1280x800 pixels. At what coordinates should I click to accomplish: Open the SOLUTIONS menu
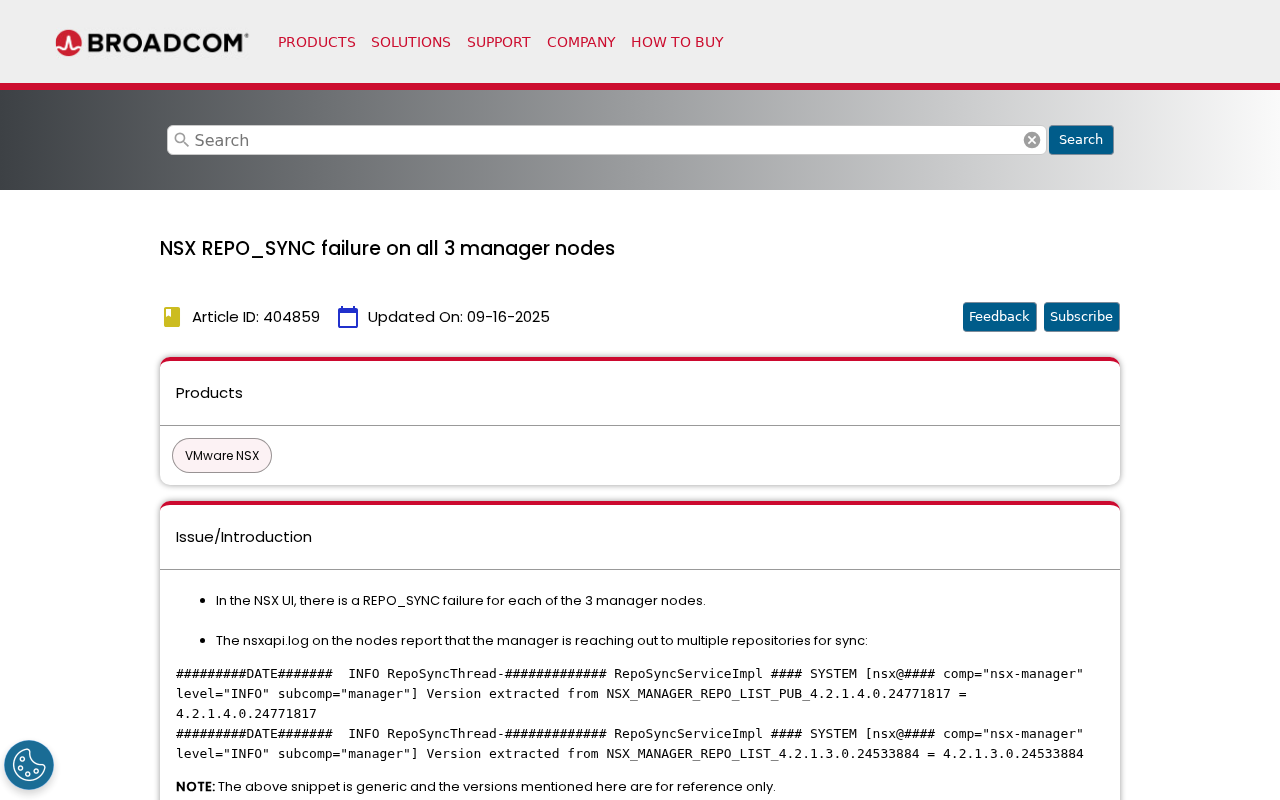tap(411, 40)
